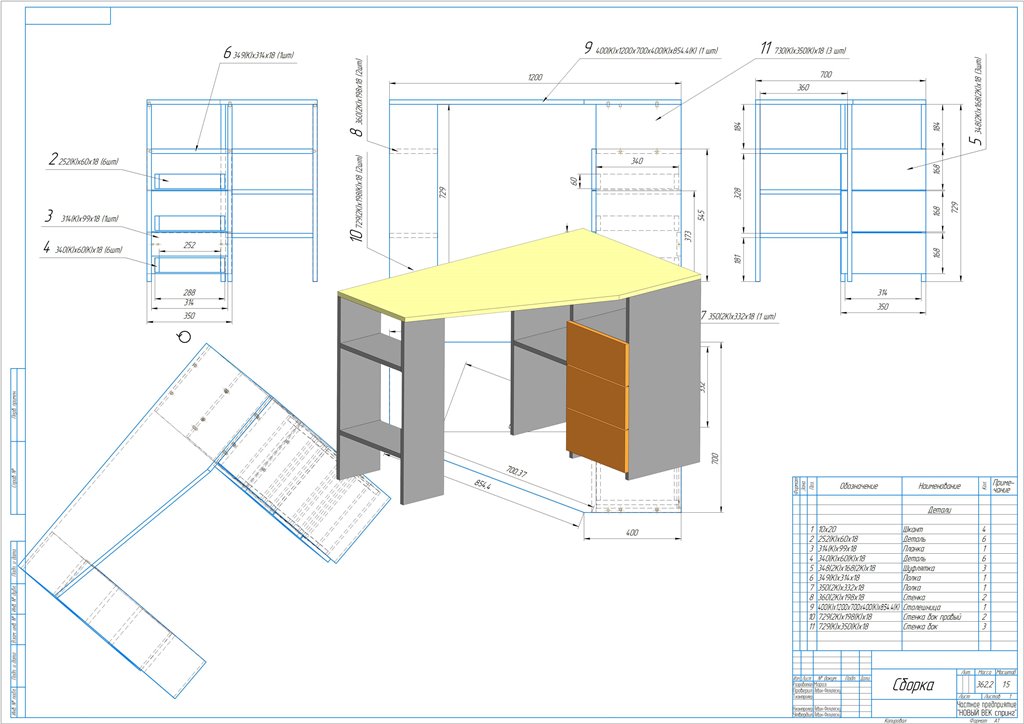Select the "Столешница" part name
Screen dimensions: 1024x724
tap(921, 607)
